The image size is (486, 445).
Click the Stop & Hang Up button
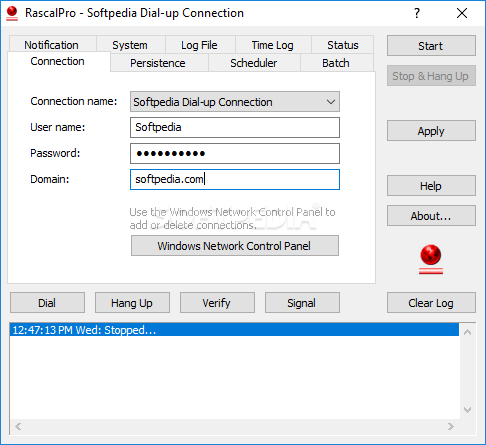[x=431, y=76]
